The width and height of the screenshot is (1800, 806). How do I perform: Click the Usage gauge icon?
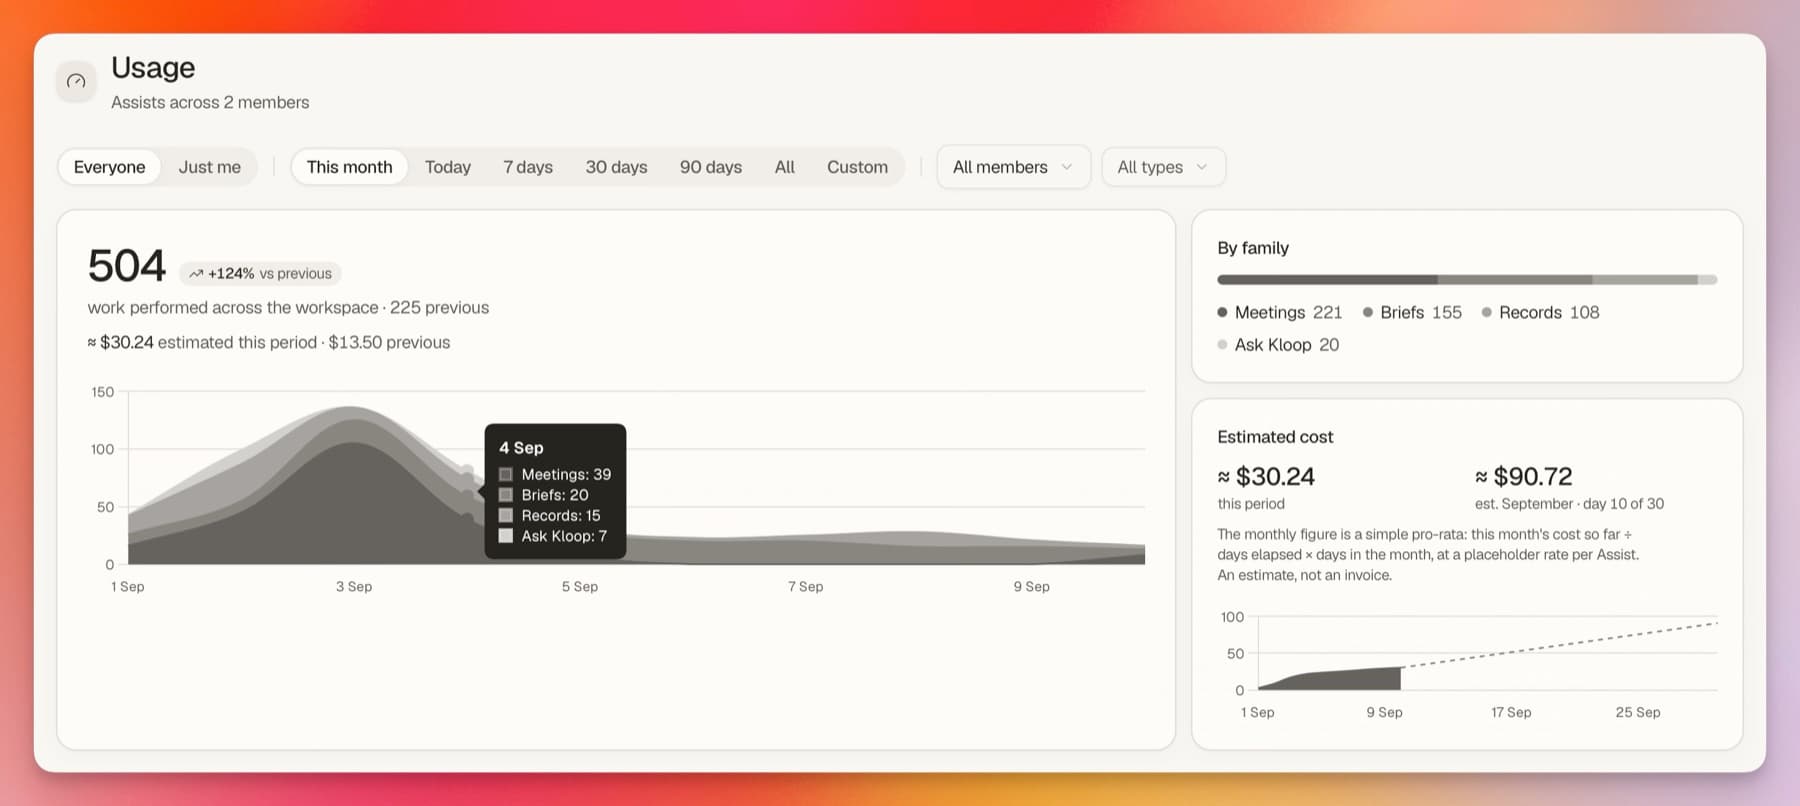76,81
